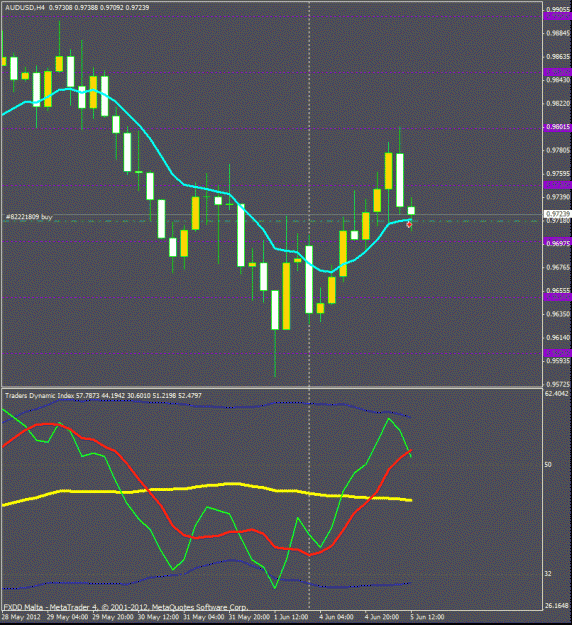Click the 0.98220 price axis value
The width and height of the screenshot is (572, 625).
[x=558, y=103]
